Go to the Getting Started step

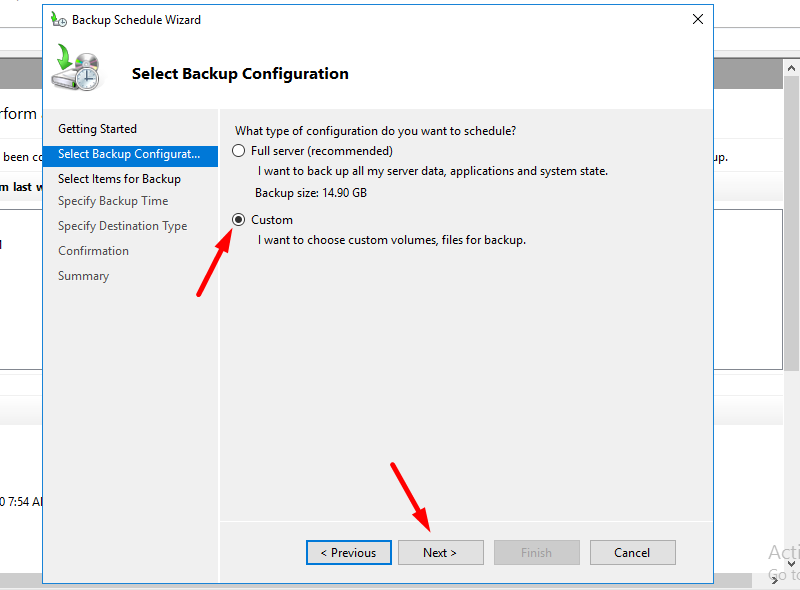[x=97, y=129]
